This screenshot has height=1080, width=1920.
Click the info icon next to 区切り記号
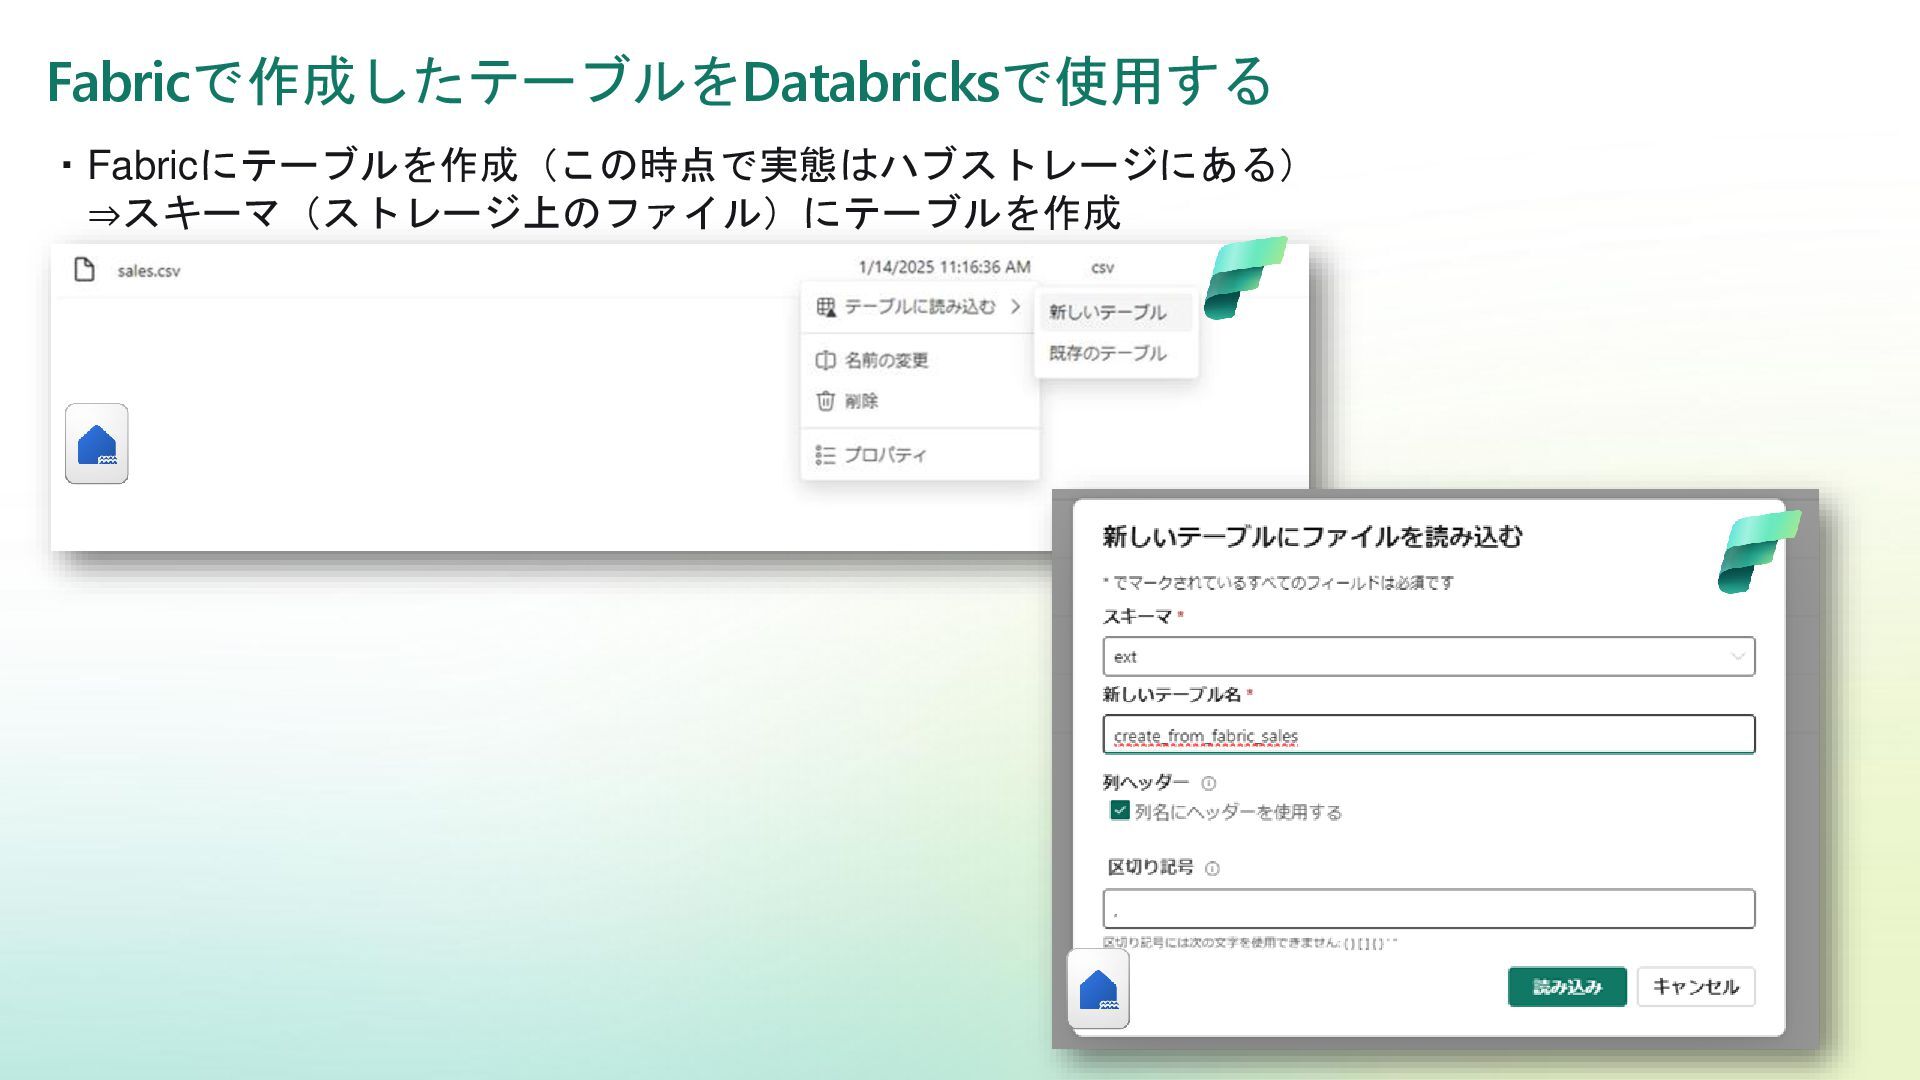point(1212,868)
